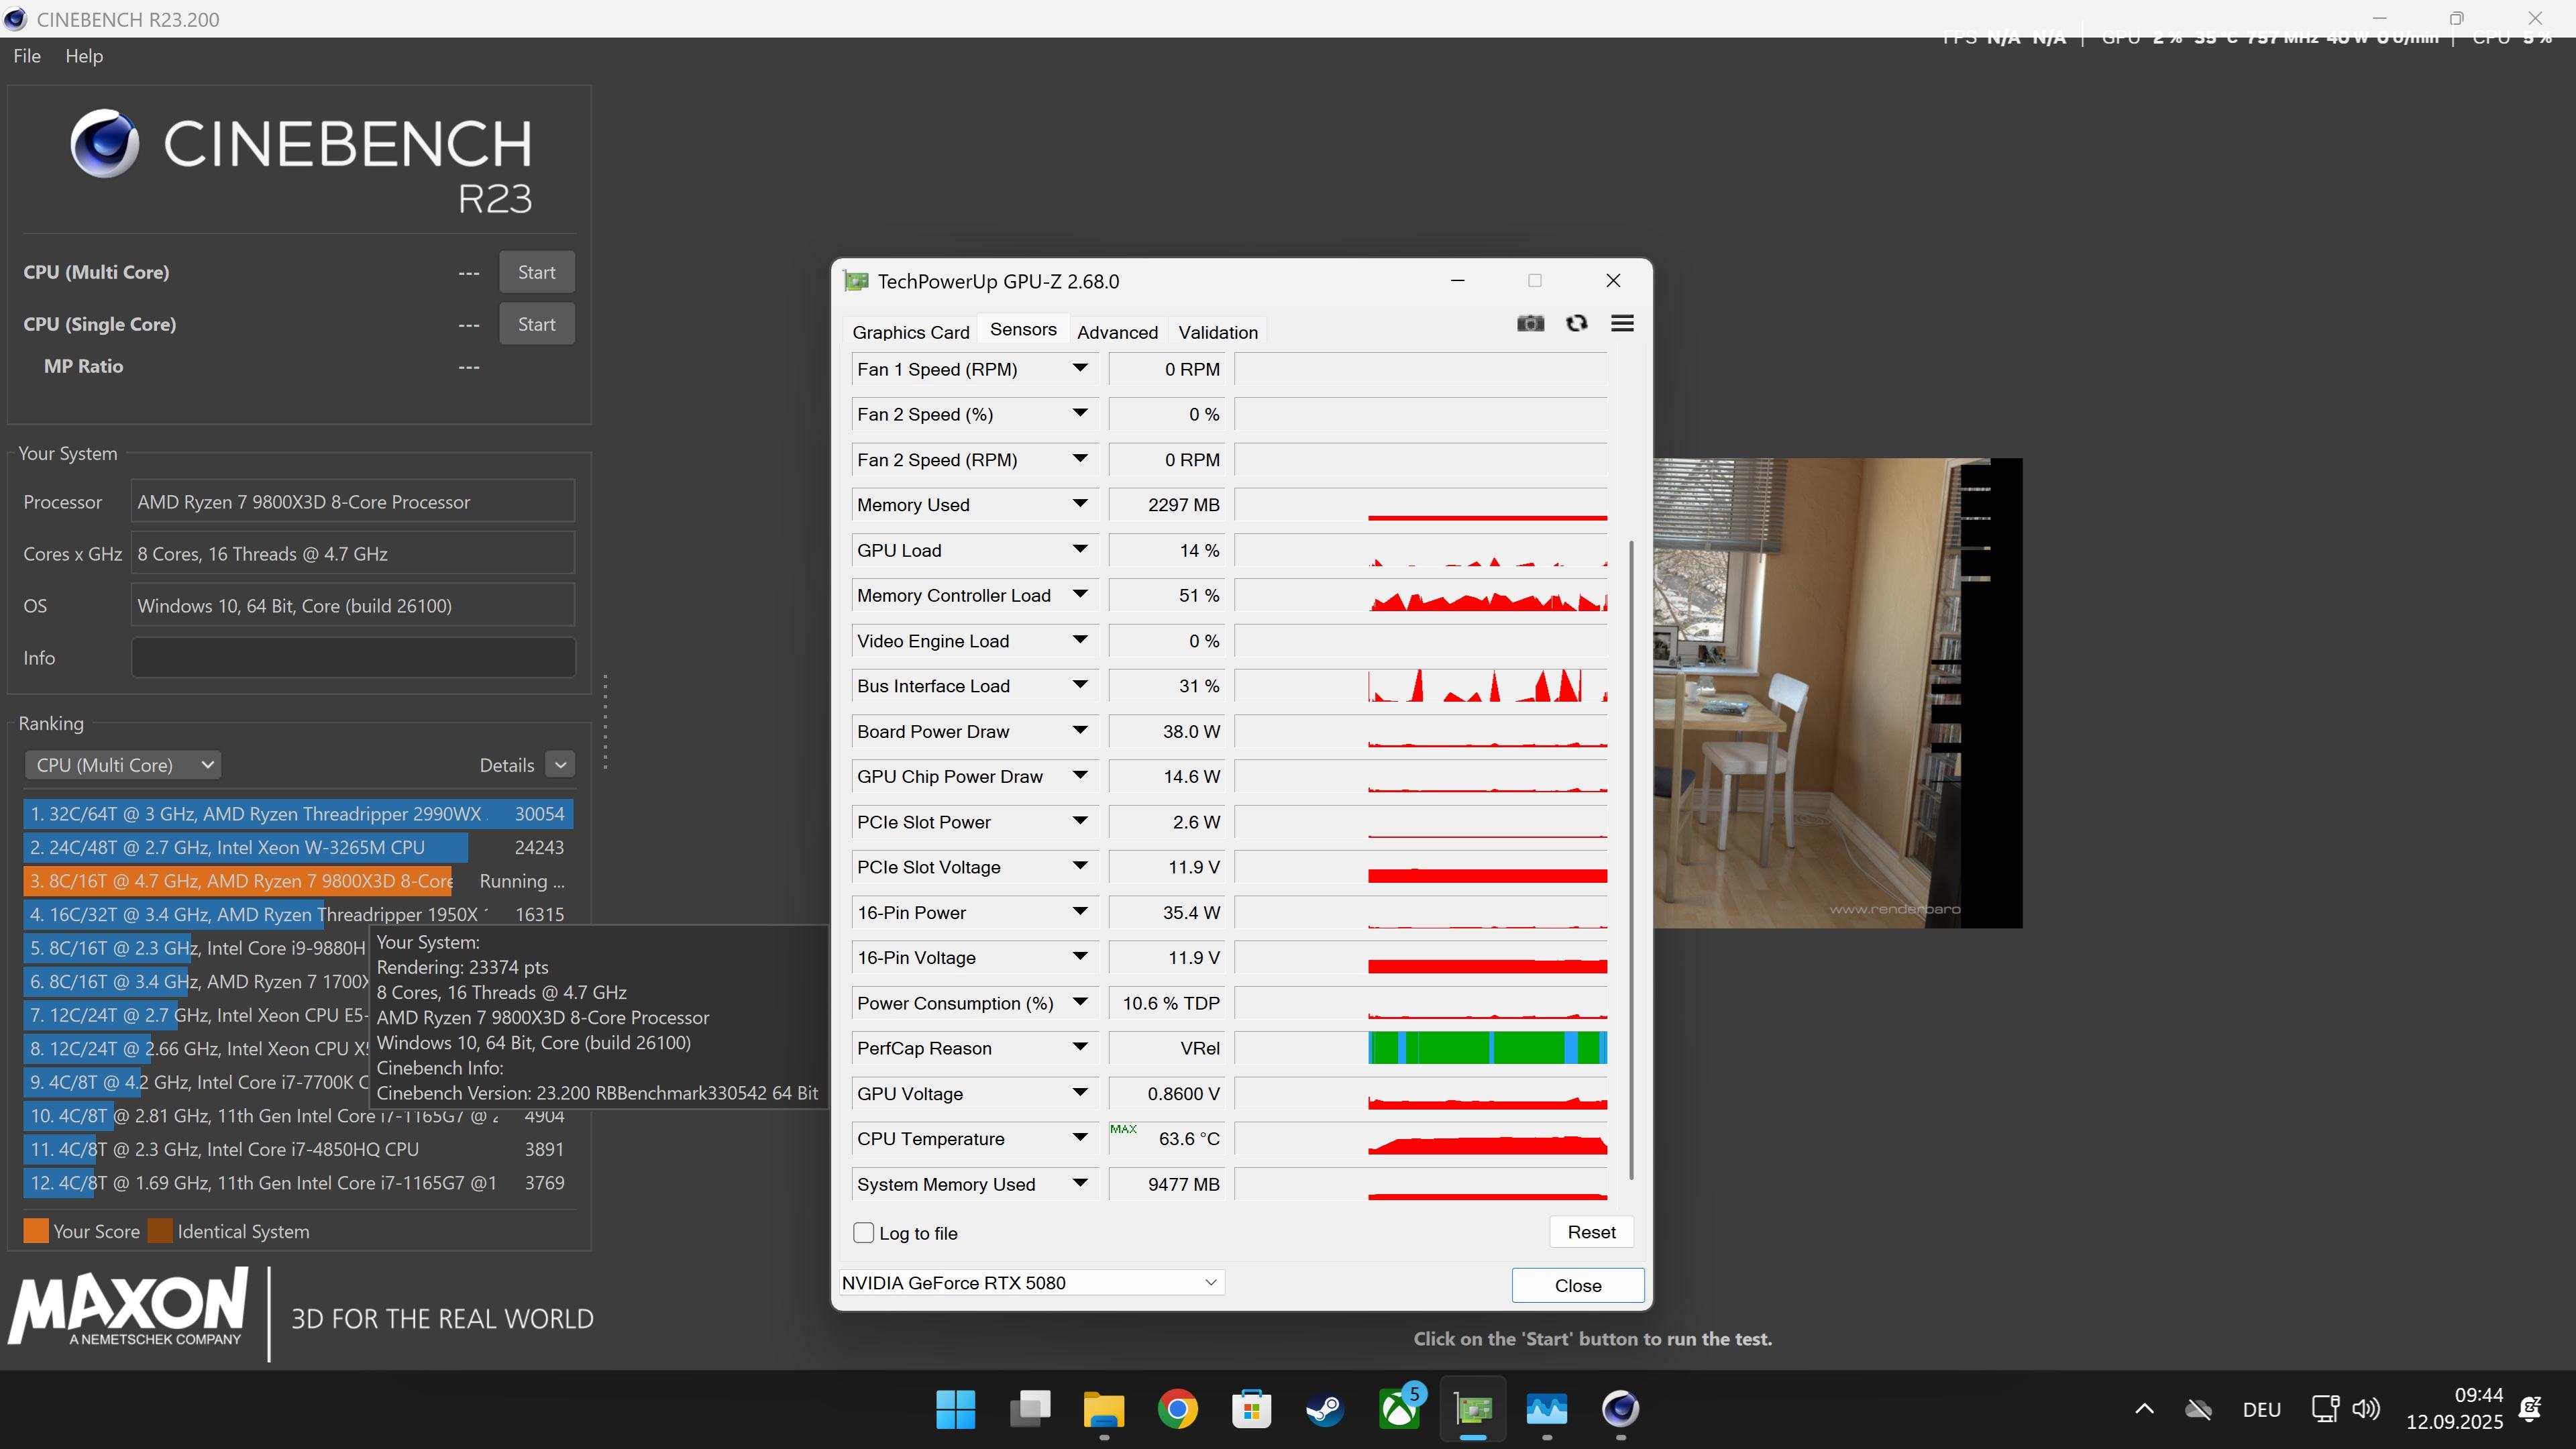Open the Microsoft Store taskbar icon
Screen dimensions: 2576x1449
(1251, 1410)
